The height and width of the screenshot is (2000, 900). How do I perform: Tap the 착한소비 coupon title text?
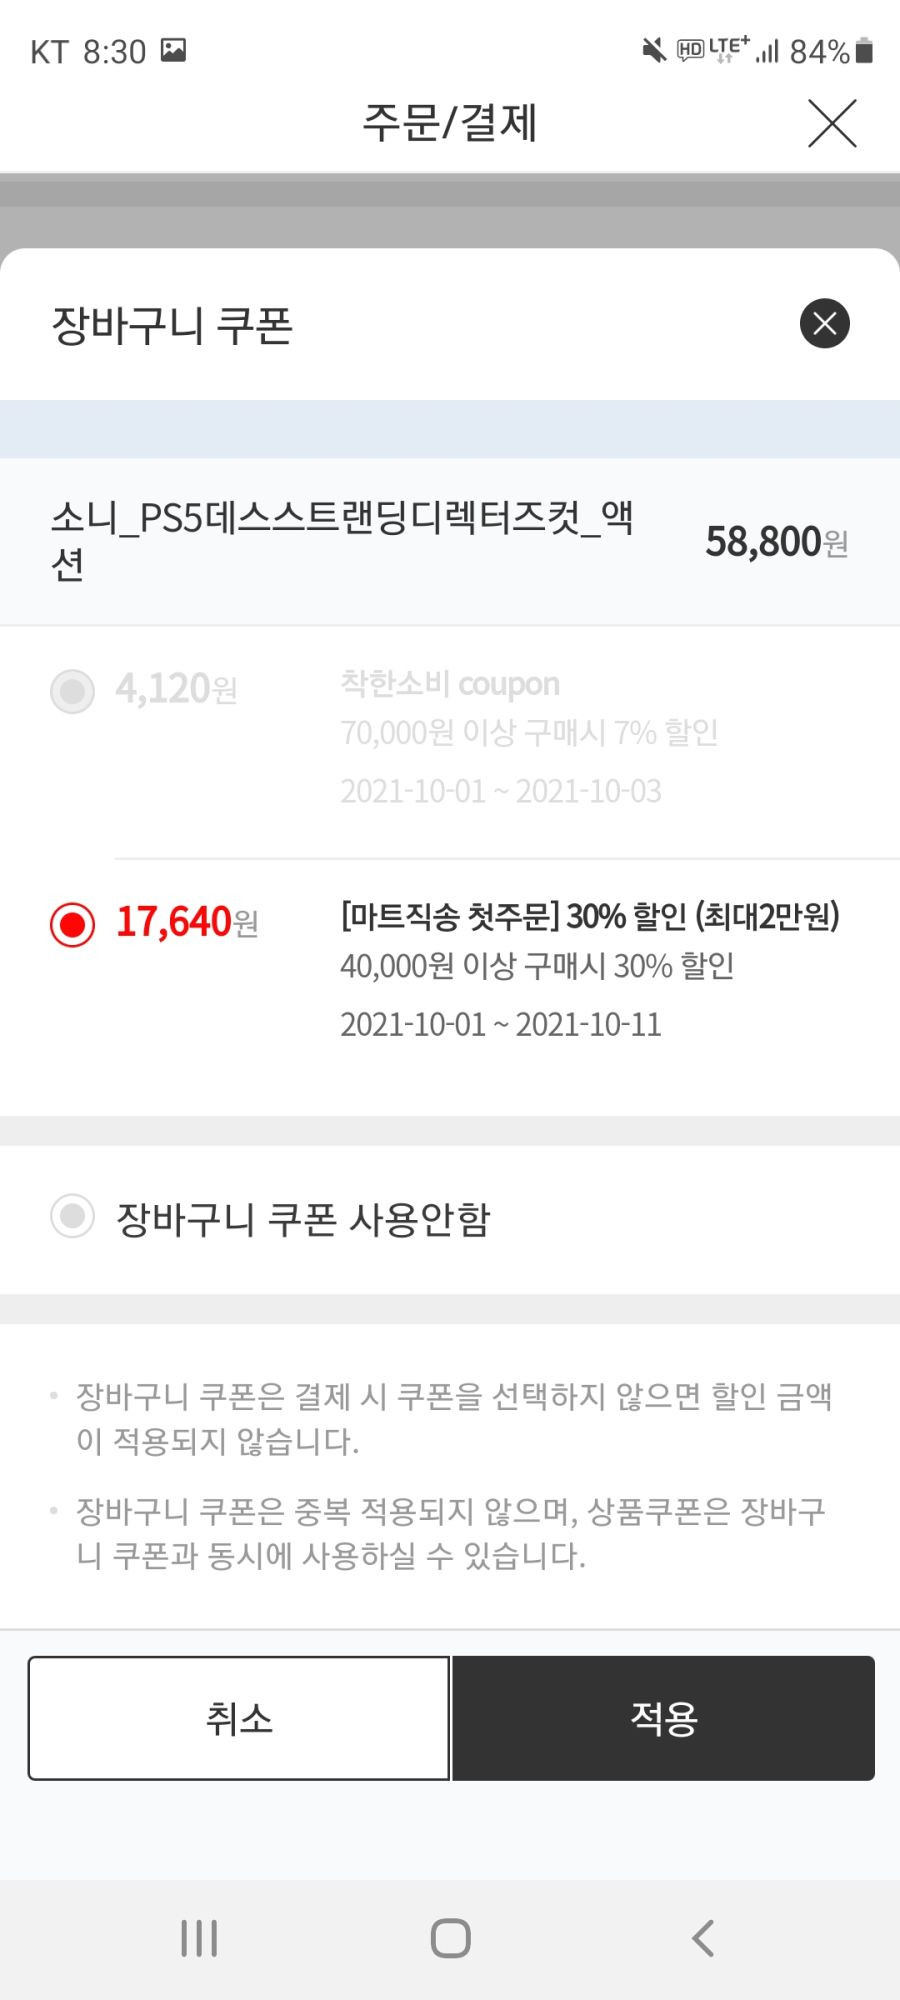[x=450, y=684]
